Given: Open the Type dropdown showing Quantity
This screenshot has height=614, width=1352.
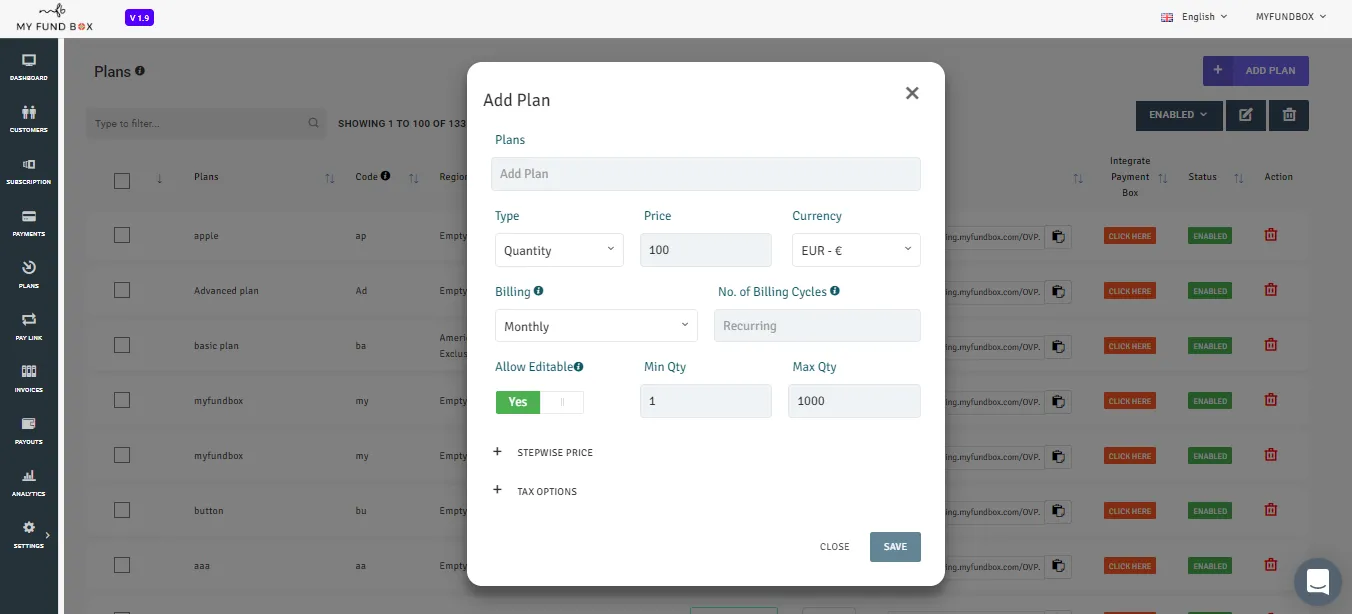Looking at the screenshot, I should 559,250.
